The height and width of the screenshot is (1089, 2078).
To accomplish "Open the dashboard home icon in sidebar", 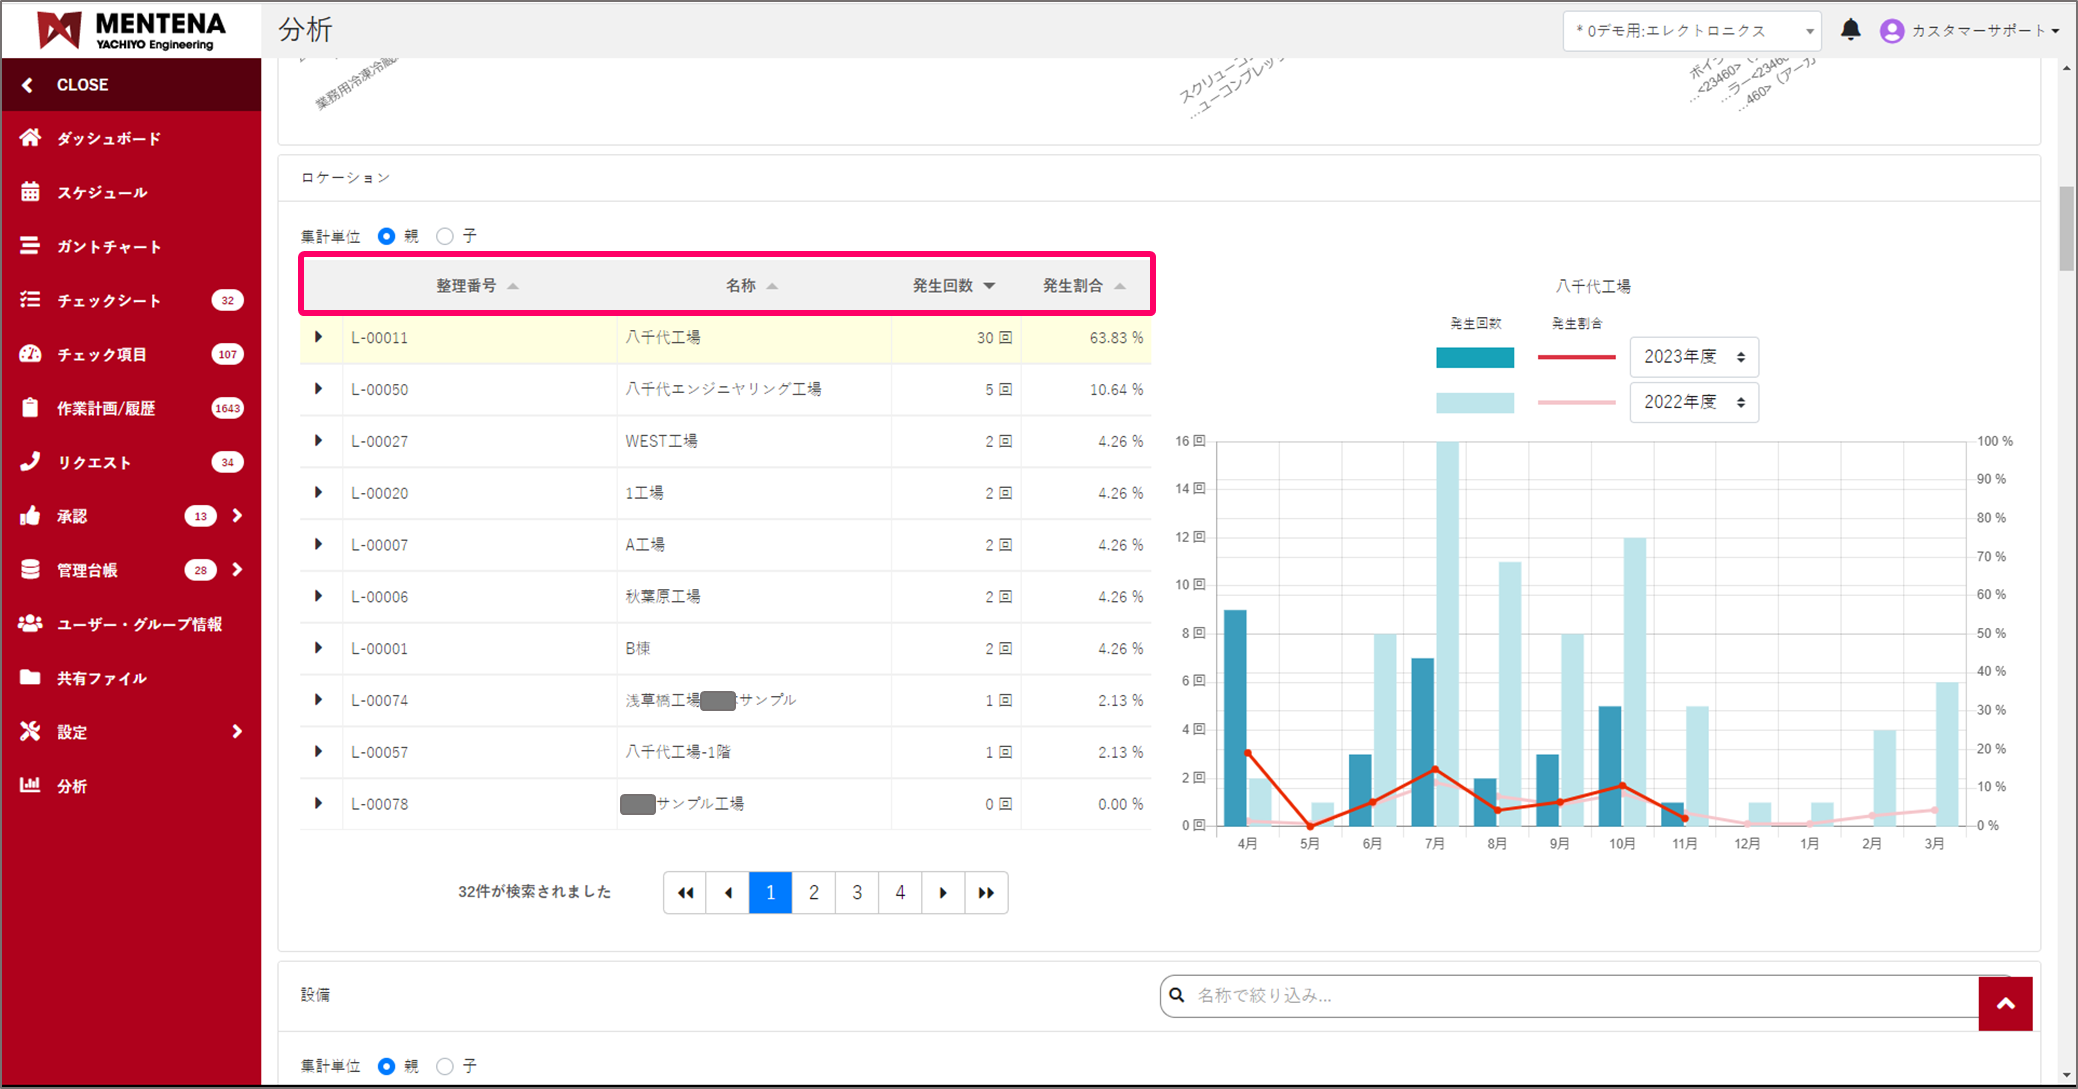I will [x=31, y=138].
